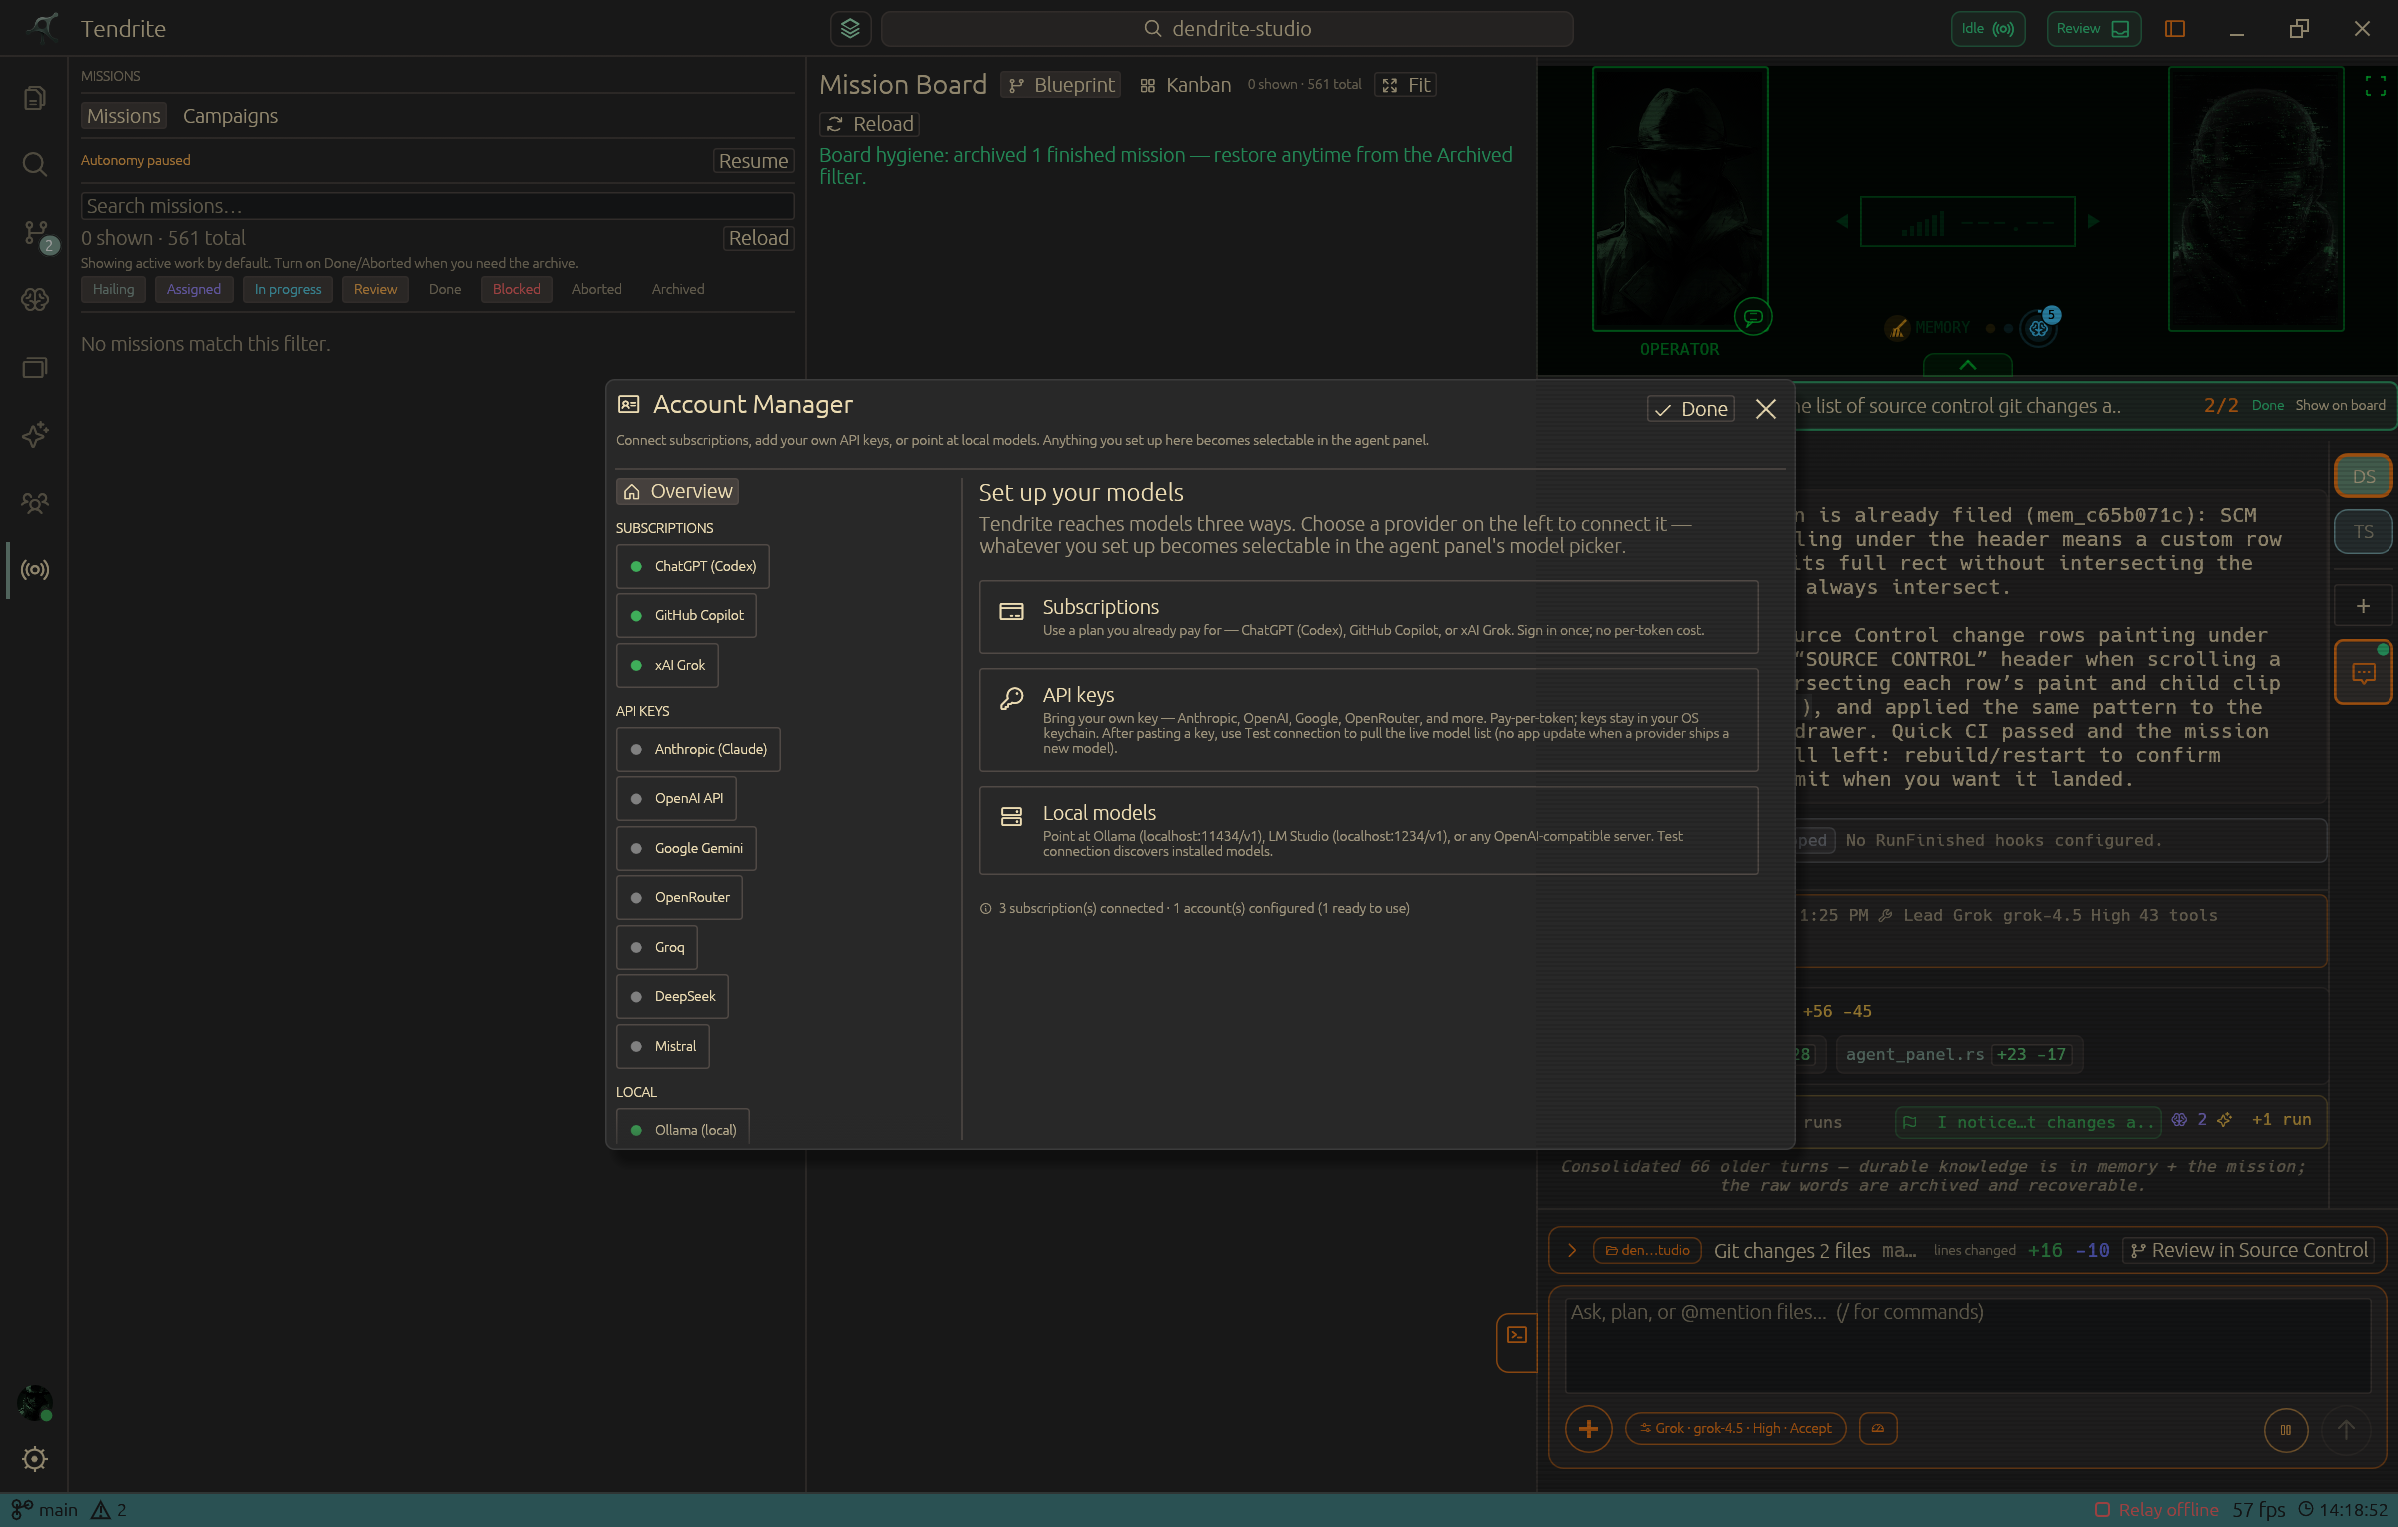Open the stacked windows sidebar icon
The image size is (2398, 1527).
[x=35, y=368]
